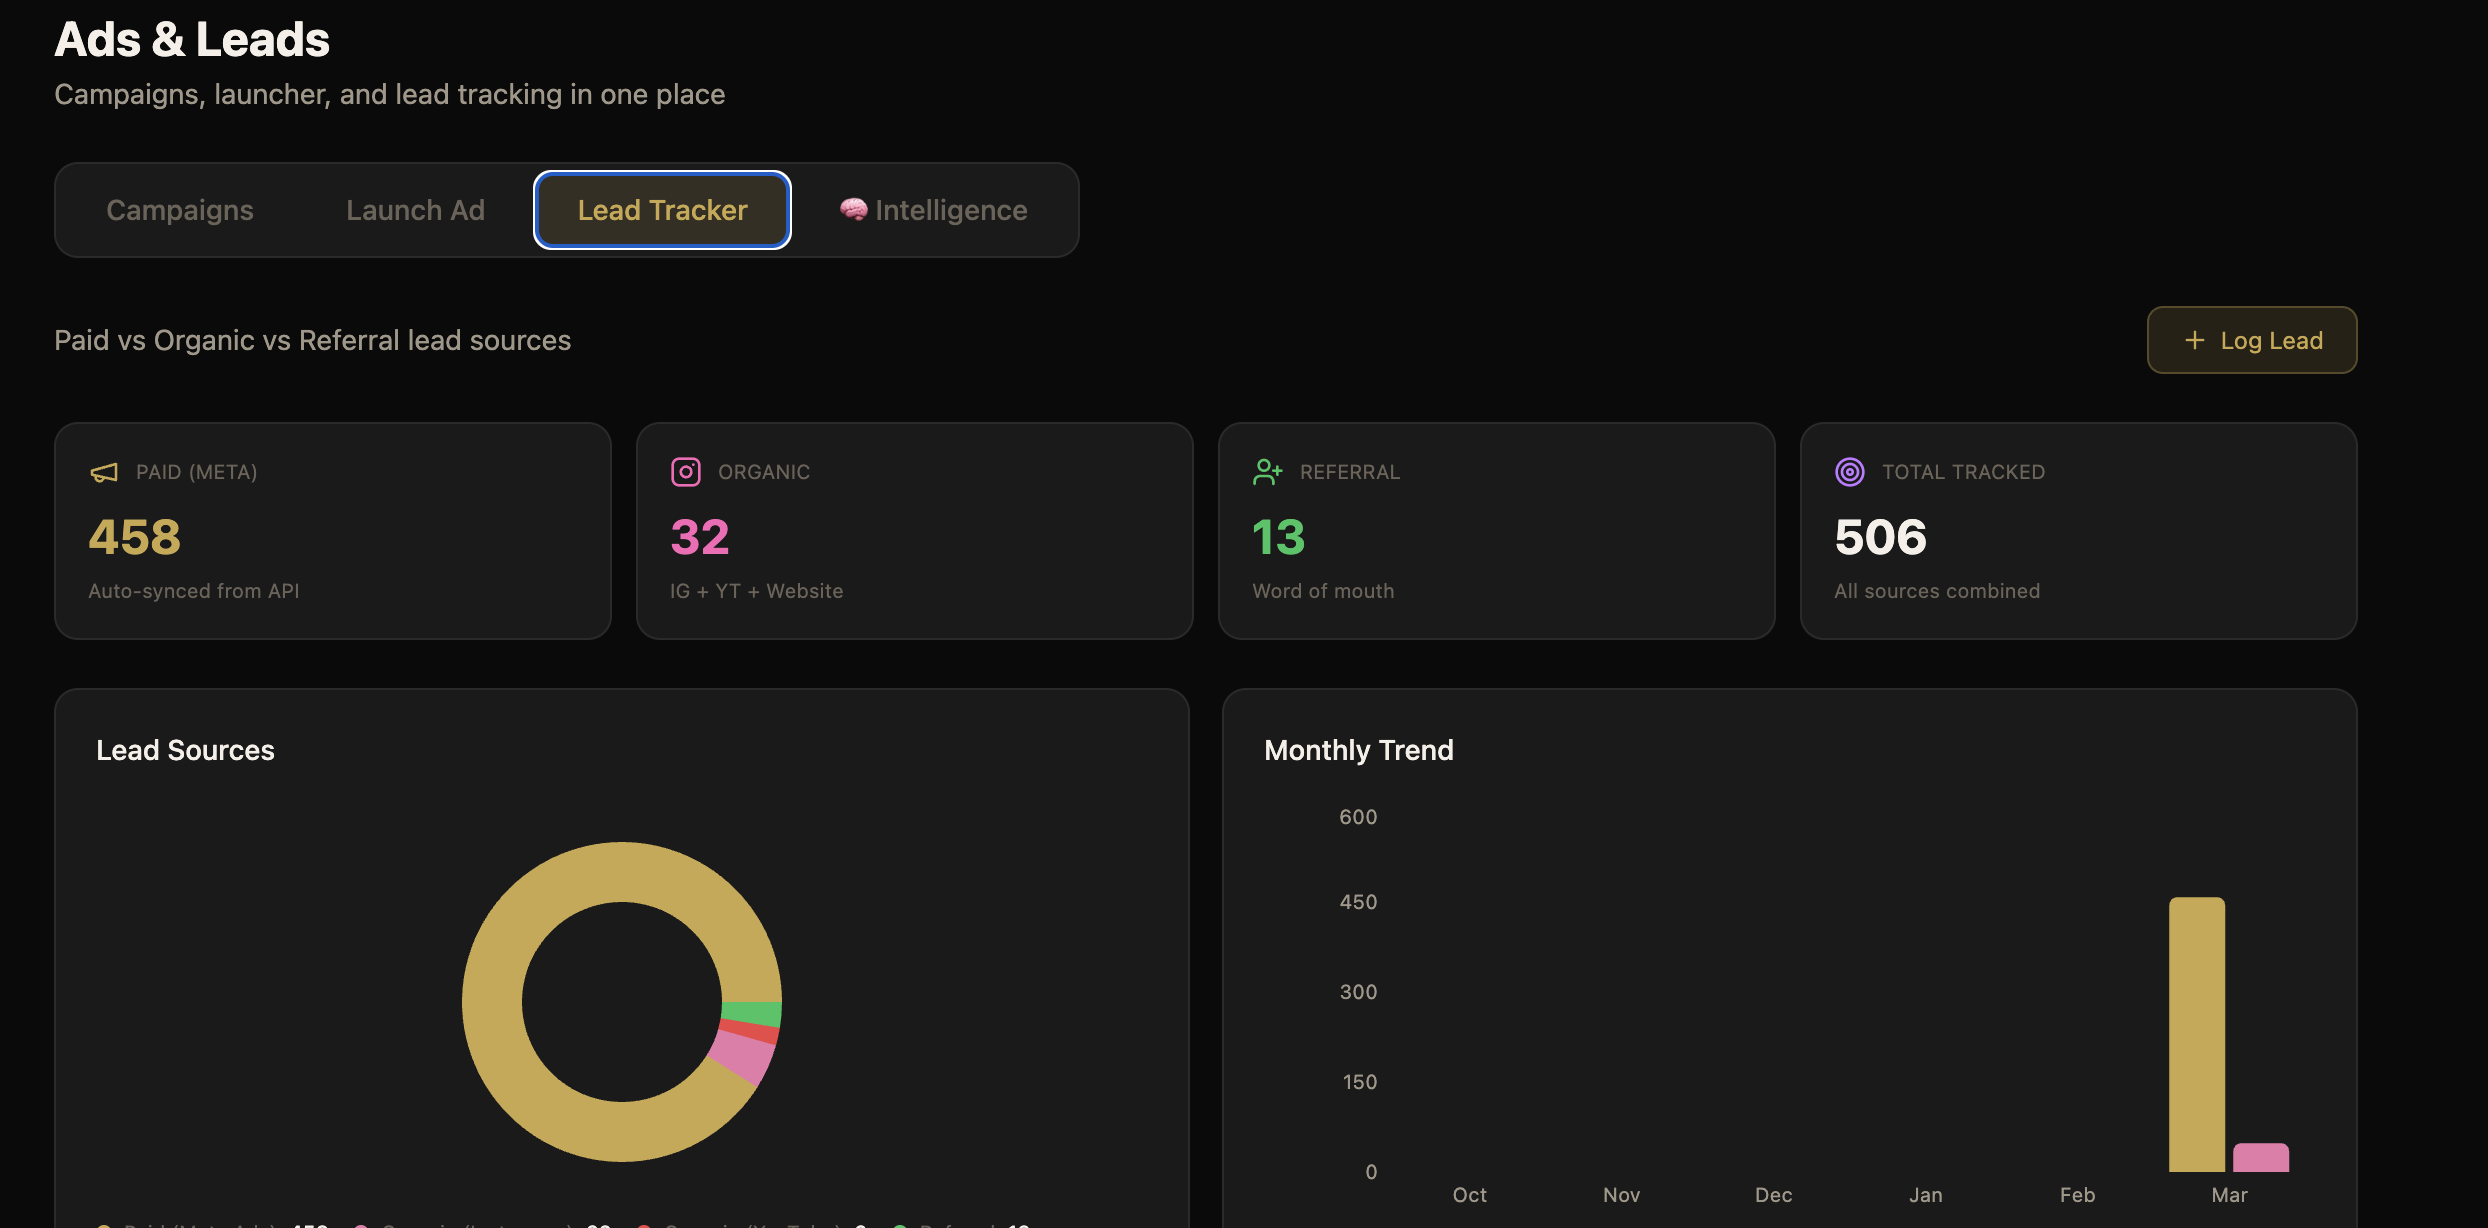Click the target icon on Total Tracked card

(1850, 472)
